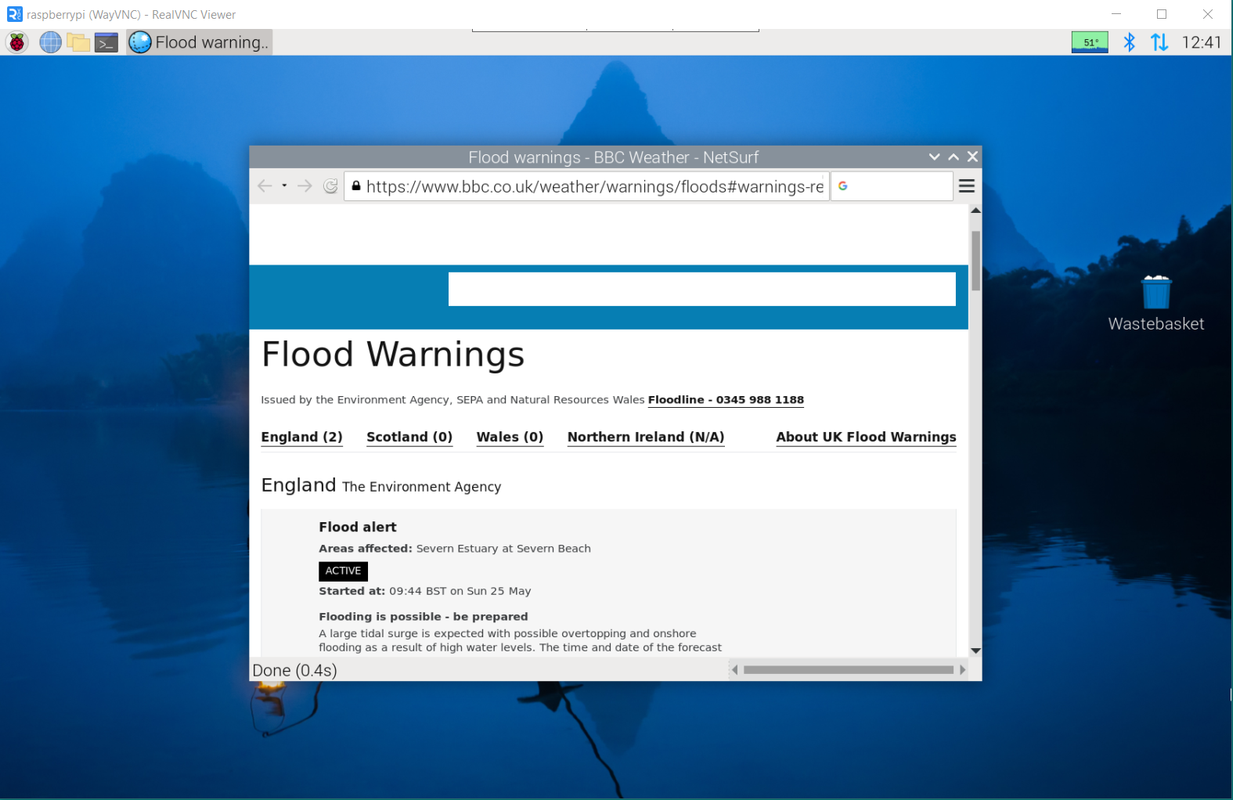The image size is (1233, 800).
Task: Open the Northern Ireland (N/A) link
Action: (646, 437)
